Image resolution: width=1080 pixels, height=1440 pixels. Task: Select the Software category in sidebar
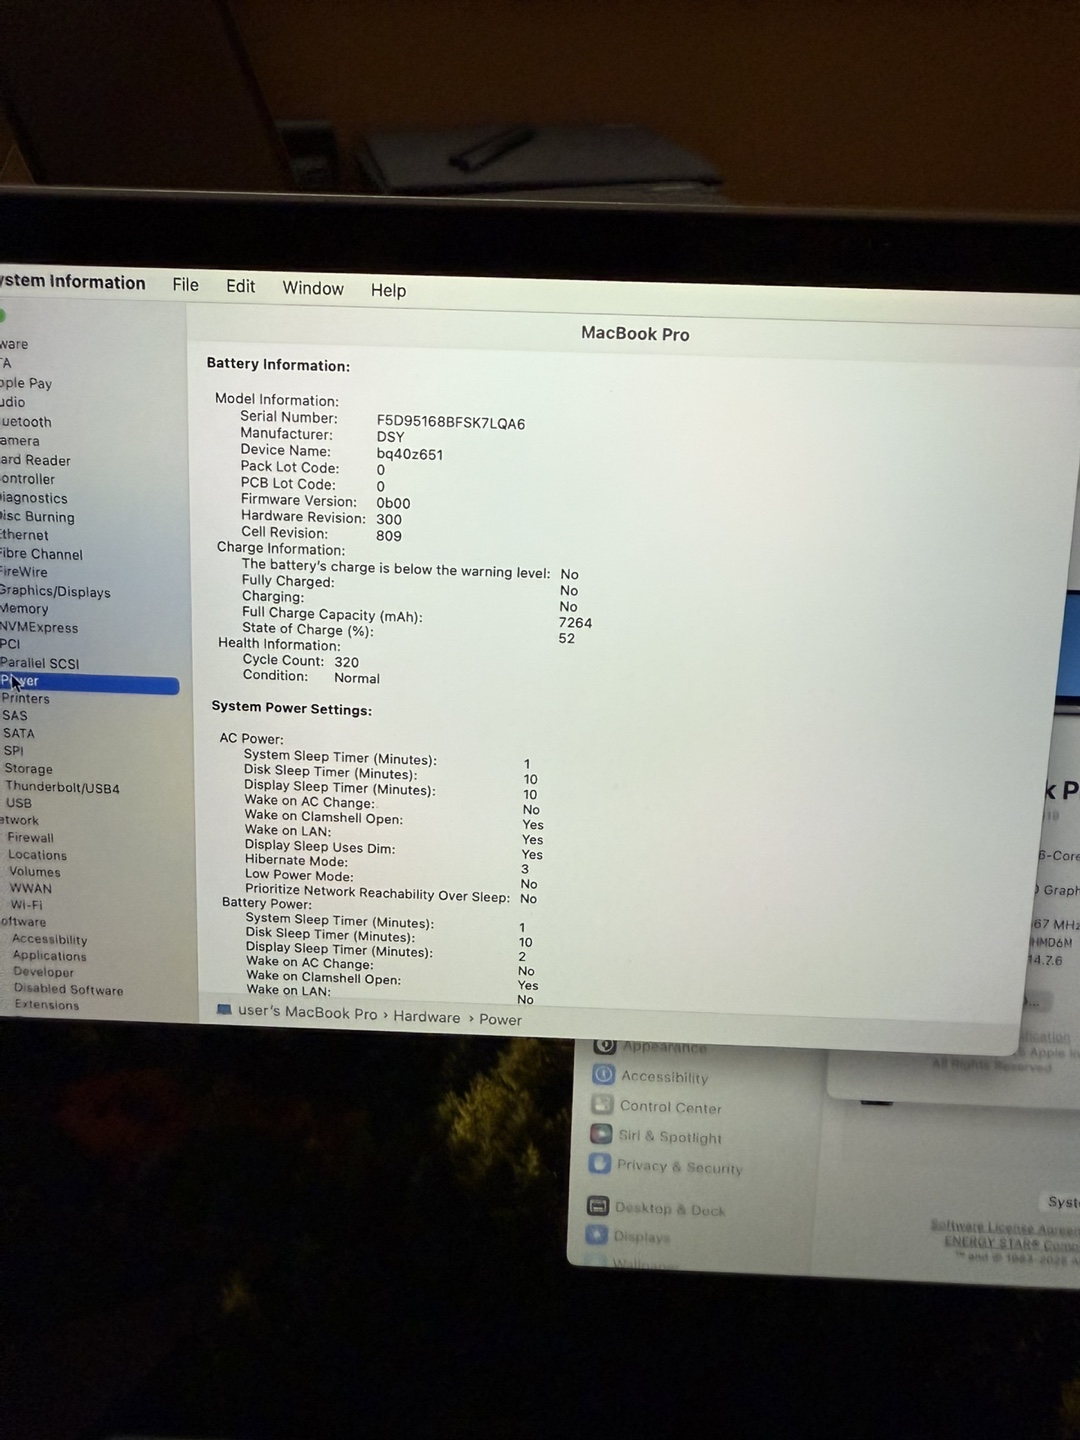pyautogui.click(x=23, y=922)
